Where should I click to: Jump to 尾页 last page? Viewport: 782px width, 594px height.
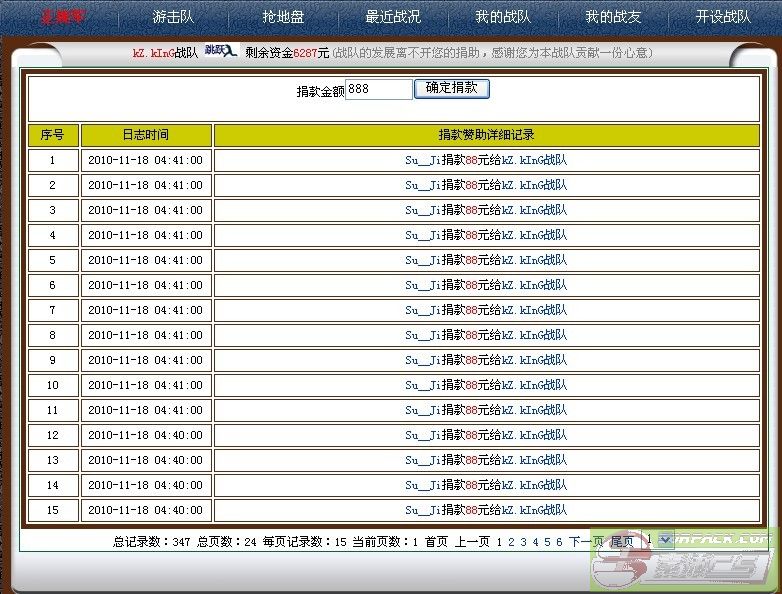pyautogui.click(x=621, y=542)
